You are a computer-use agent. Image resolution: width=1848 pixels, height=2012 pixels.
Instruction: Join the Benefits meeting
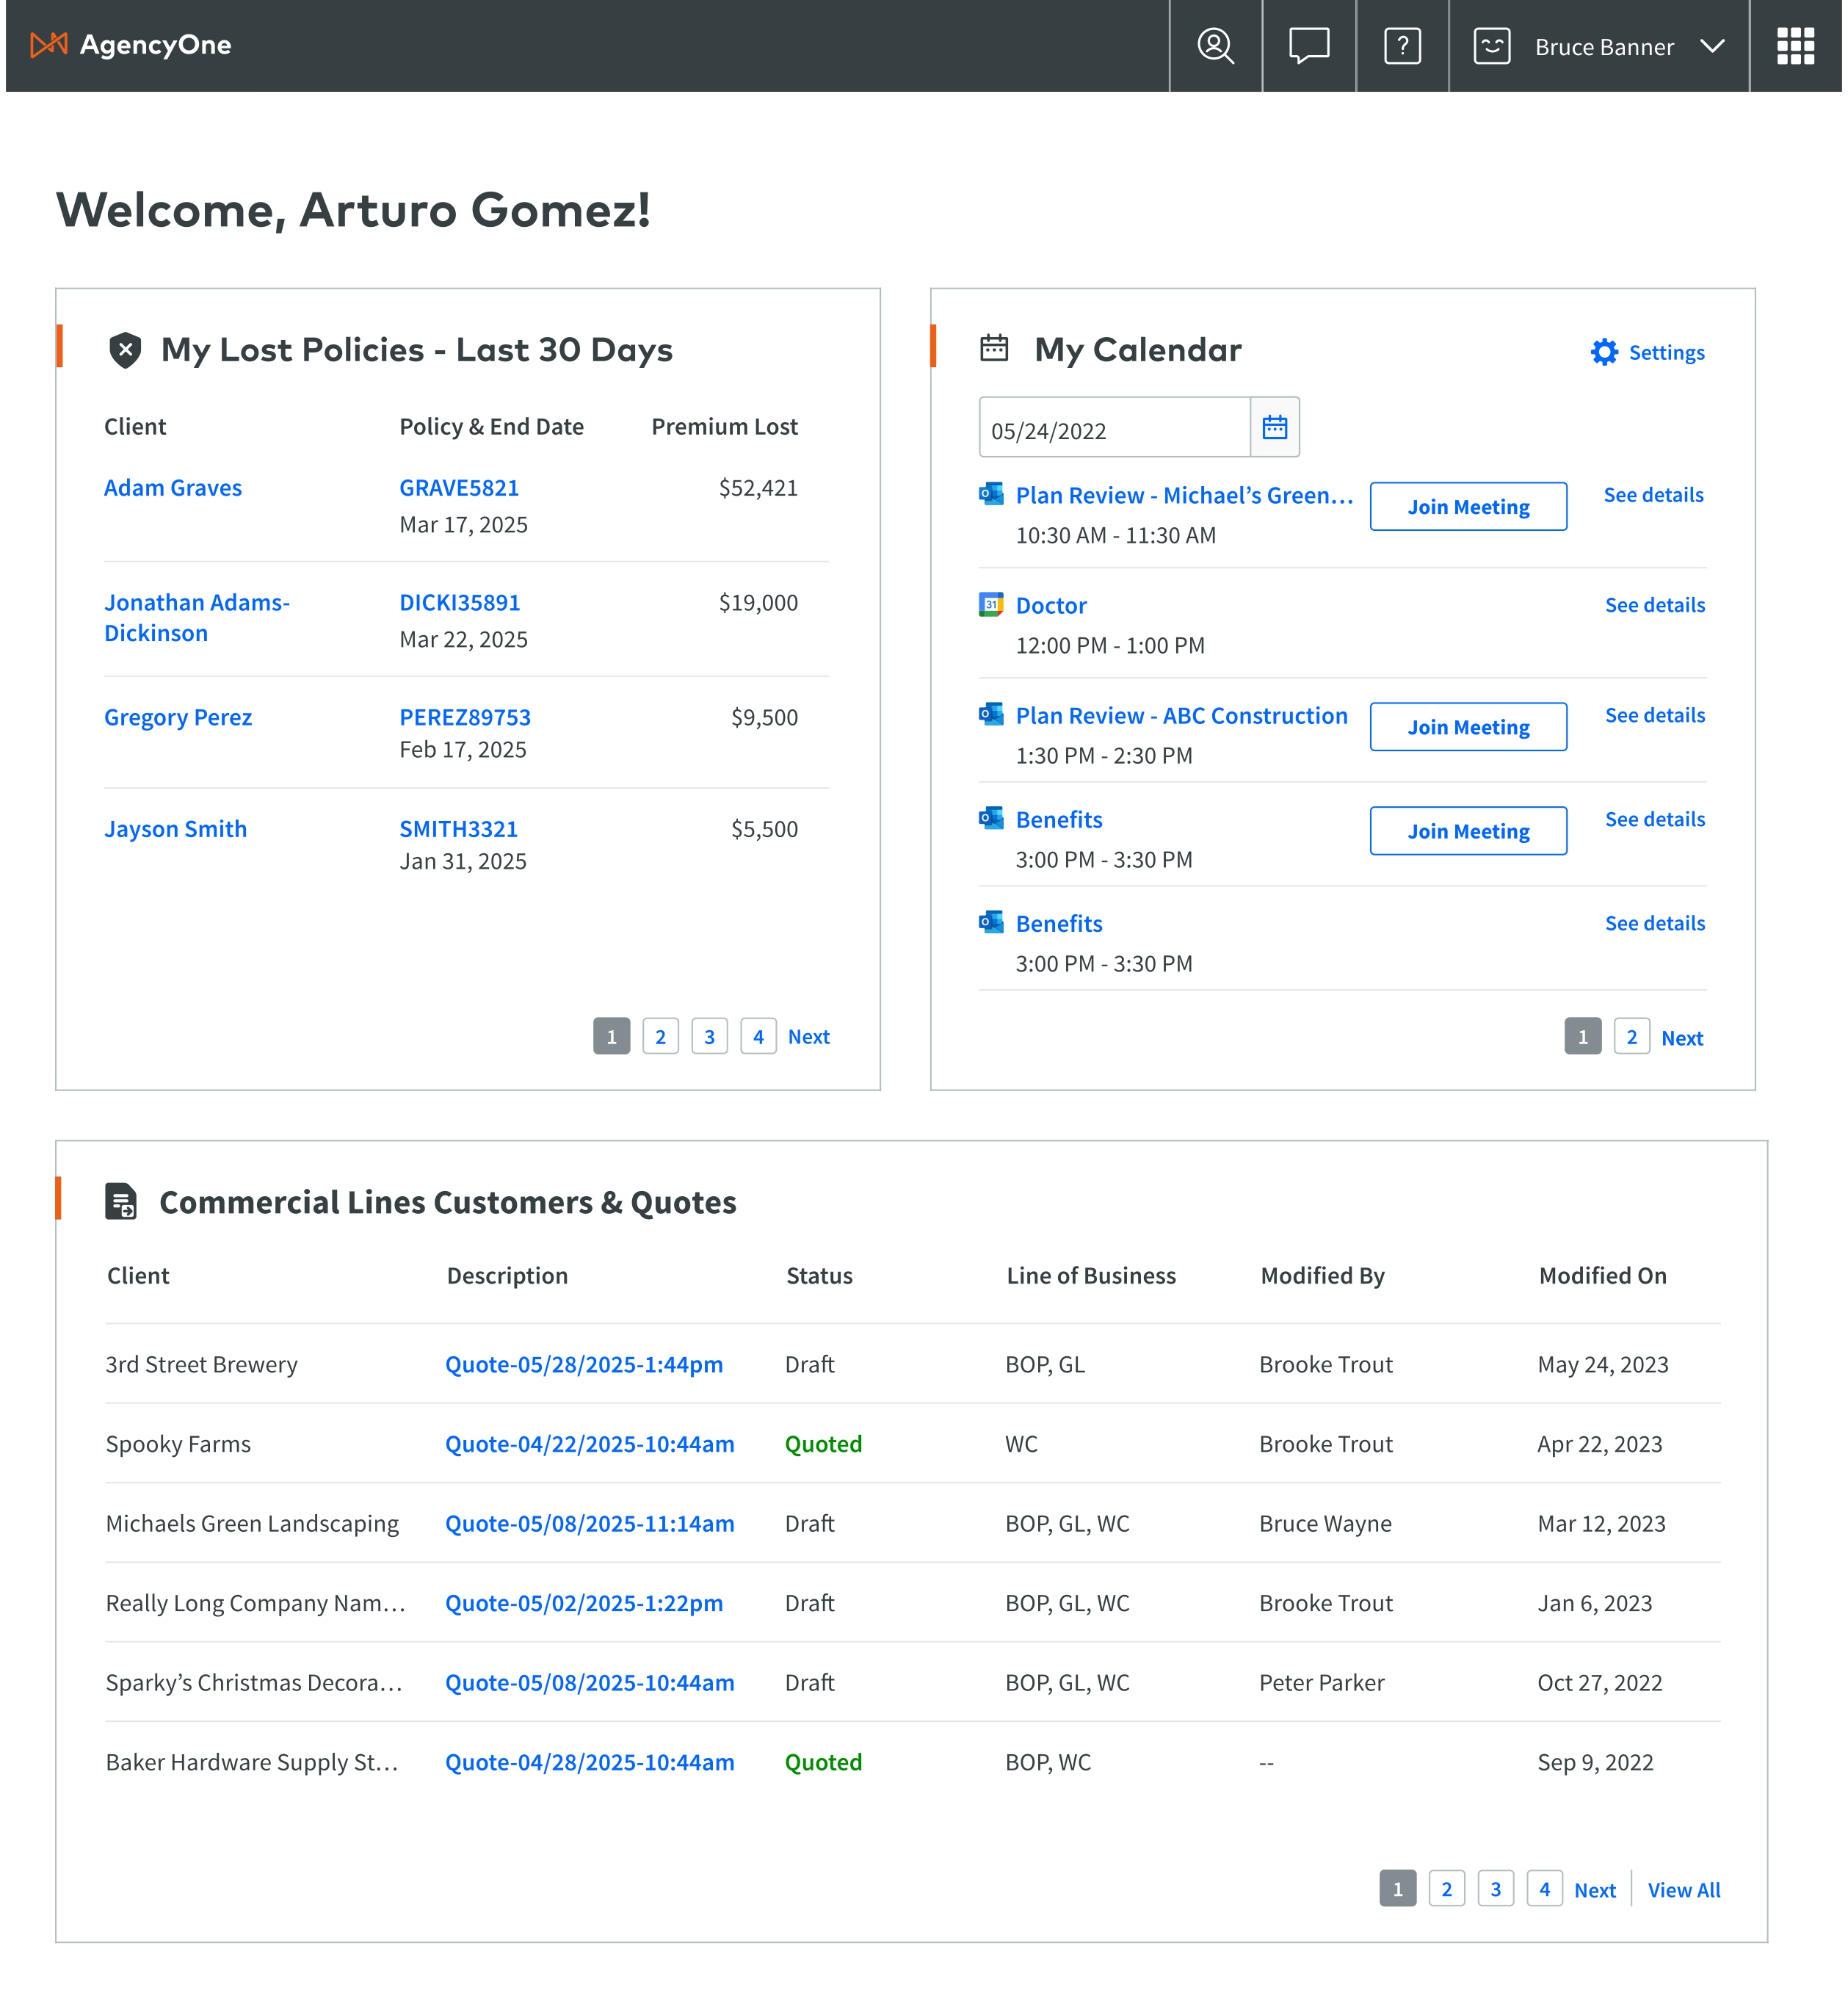click(1467, 831)
